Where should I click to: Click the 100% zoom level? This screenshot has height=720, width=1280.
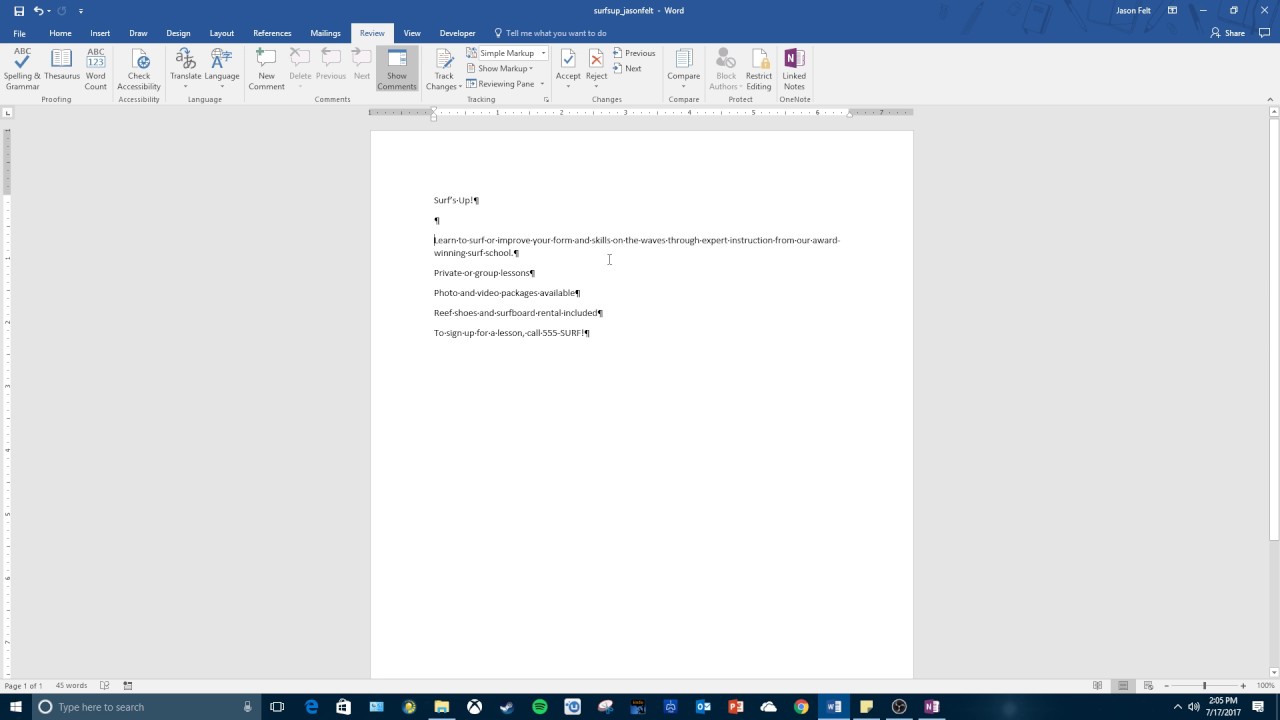(x=1265, y=686)
